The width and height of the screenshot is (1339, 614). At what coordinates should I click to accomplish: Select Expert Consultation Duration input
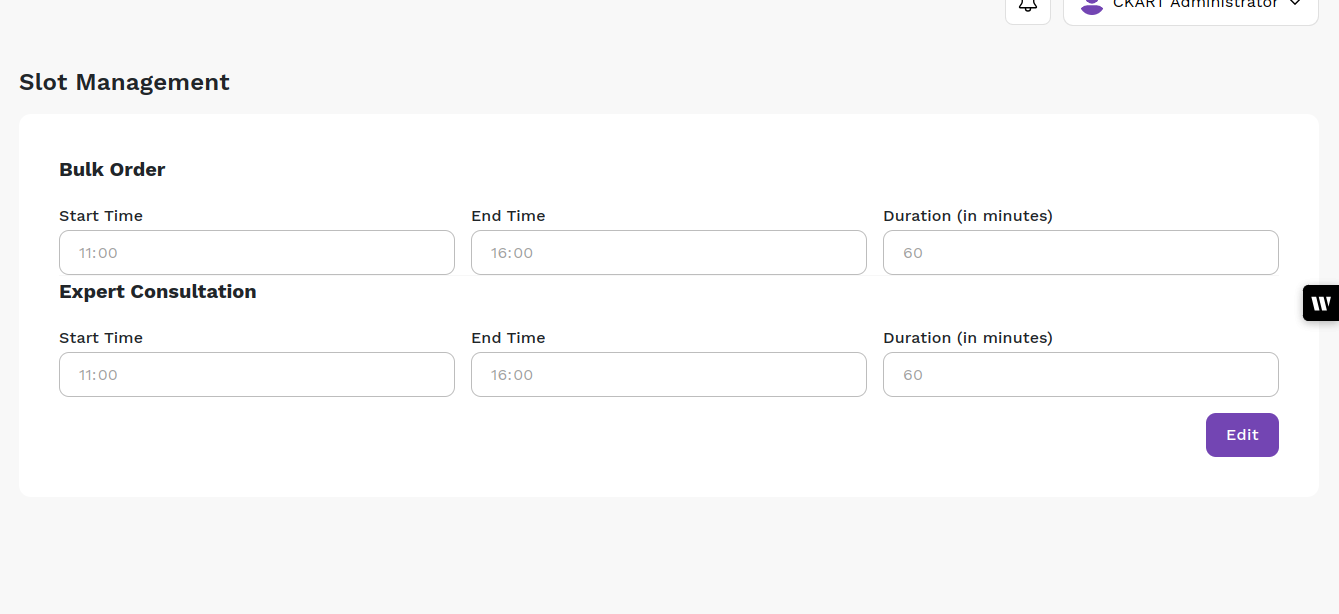[x=1080, y=375]
